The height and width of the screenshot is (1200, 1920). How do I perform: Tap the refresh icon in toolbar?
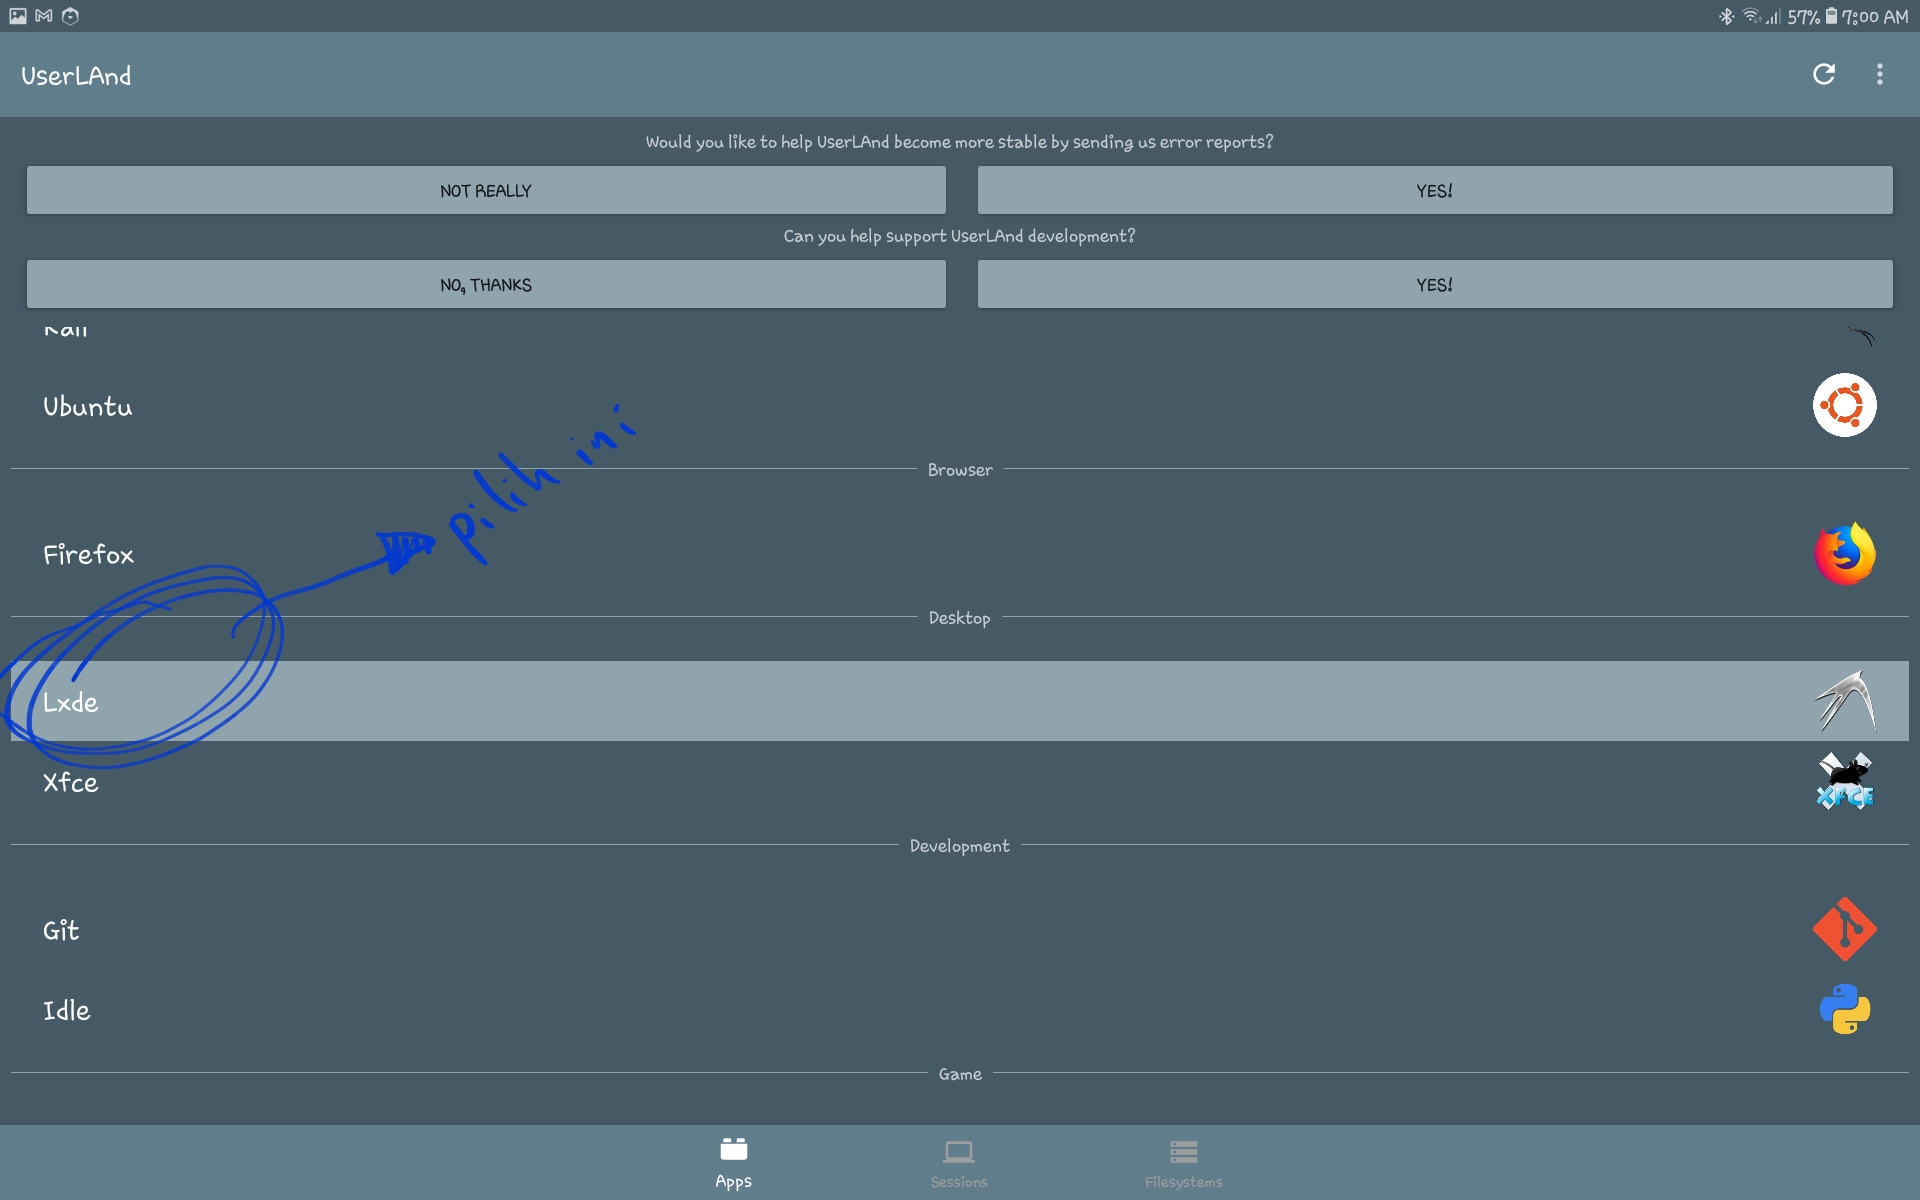(x=1824, y=74)
